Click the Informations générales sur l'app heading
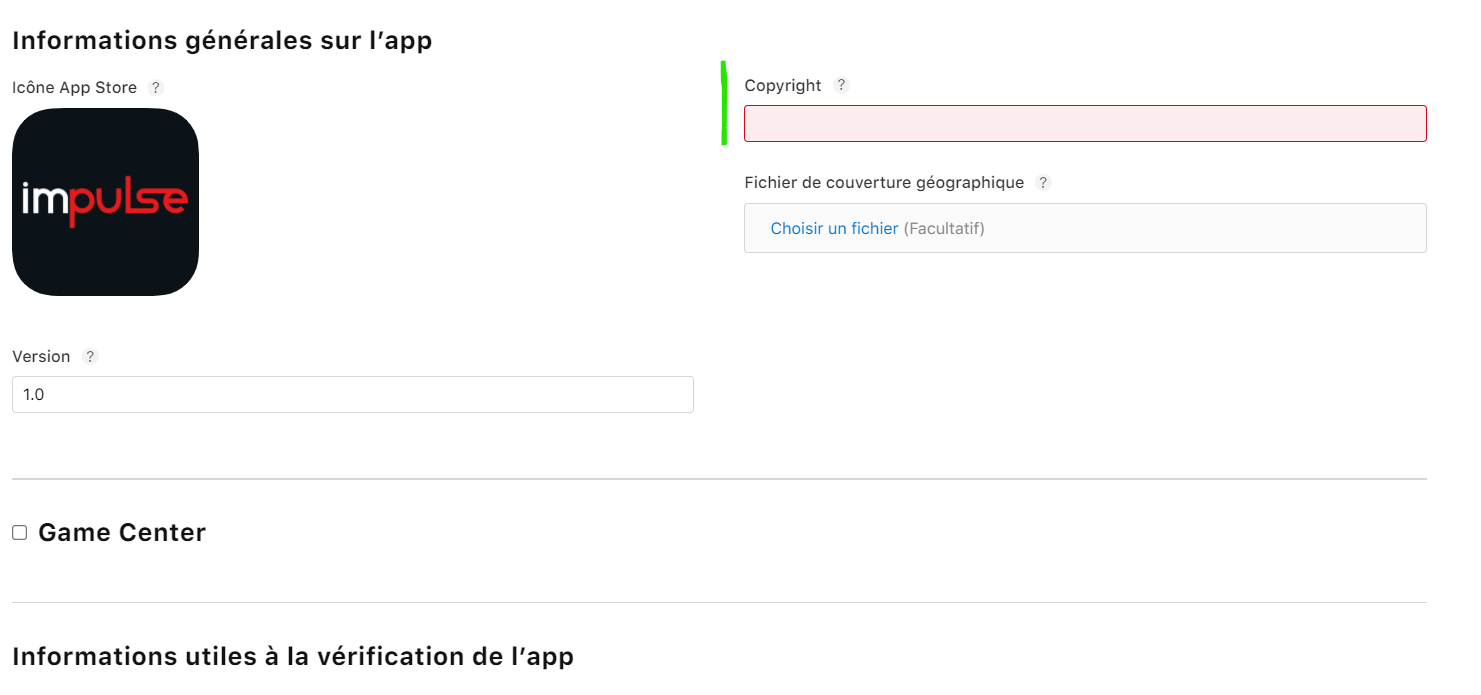This screenshot has width=1481, height=695. [x=222, y=41]
